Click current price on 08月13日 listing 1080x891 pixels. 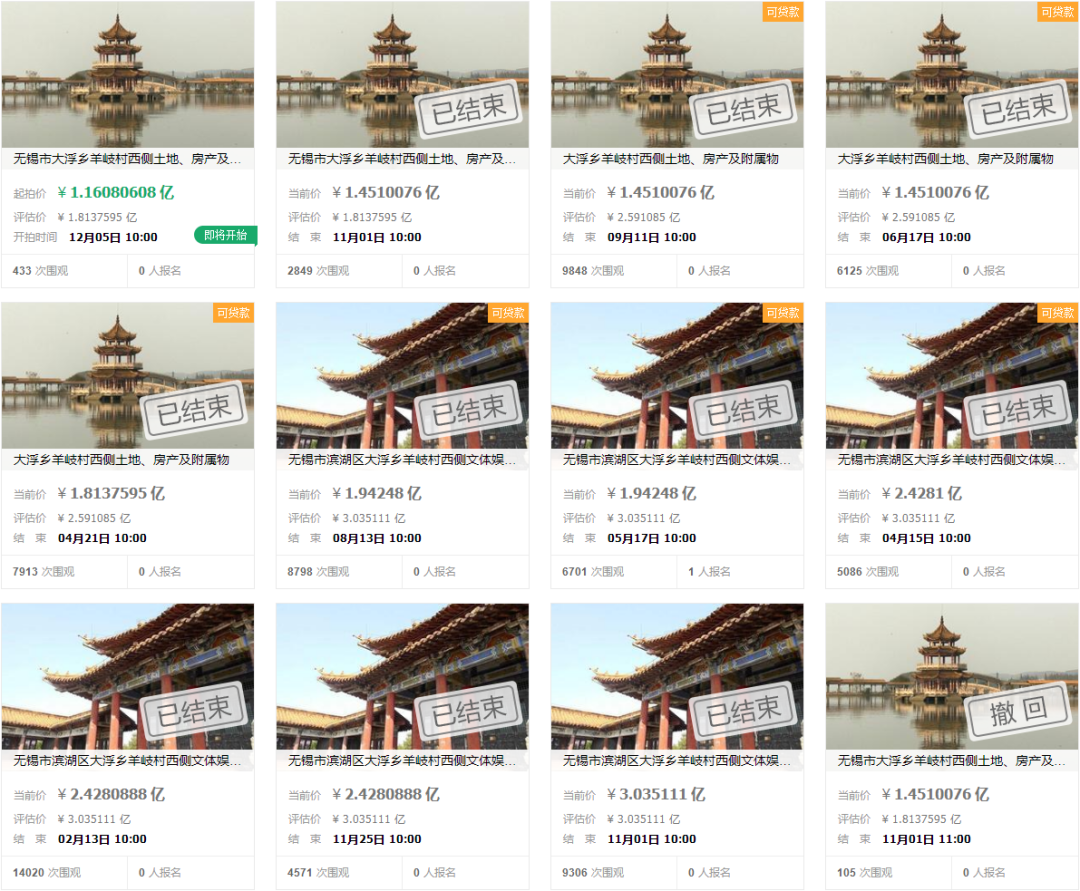pos(377,494)
